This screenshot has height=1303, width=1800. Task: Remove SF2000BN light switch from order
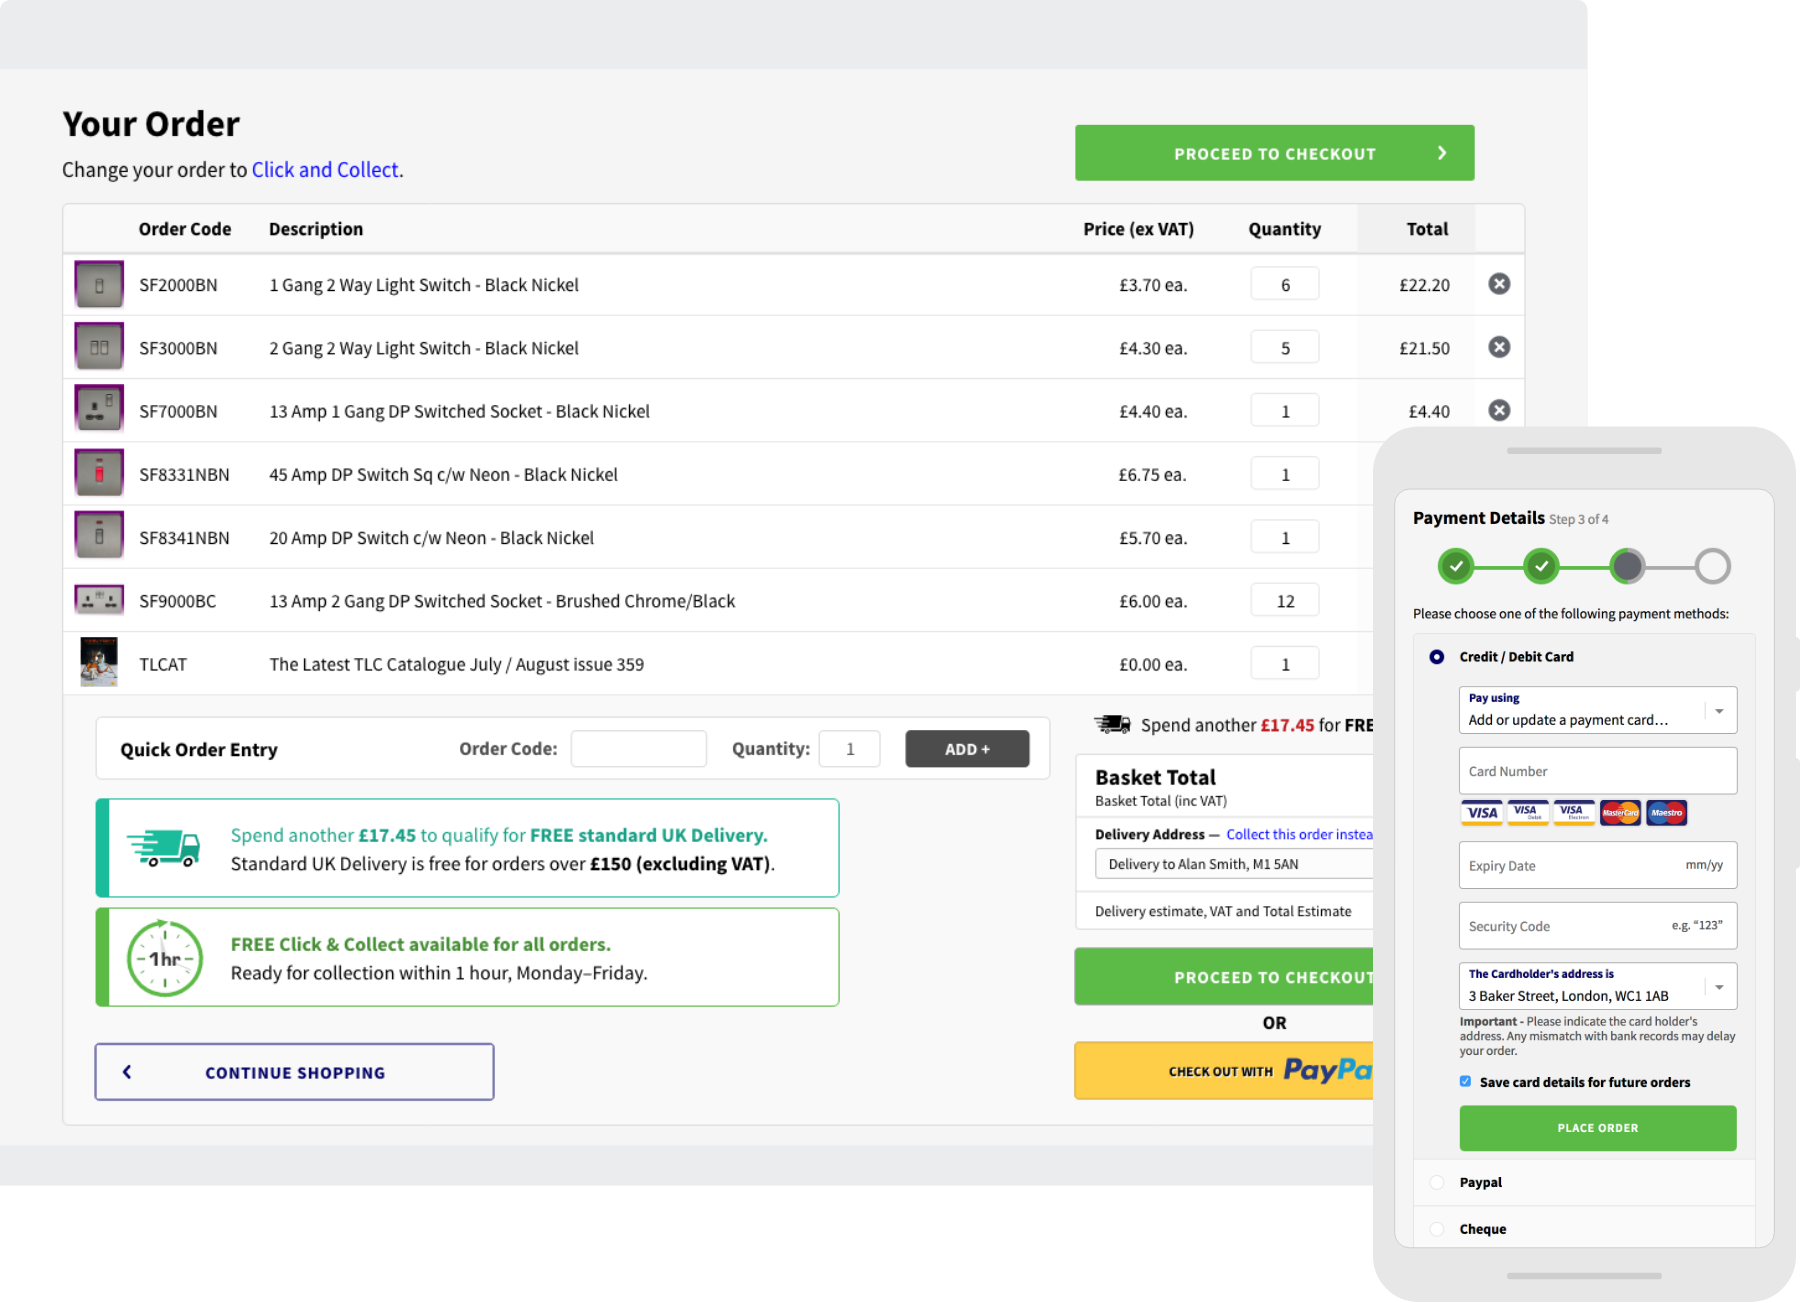1499,284
